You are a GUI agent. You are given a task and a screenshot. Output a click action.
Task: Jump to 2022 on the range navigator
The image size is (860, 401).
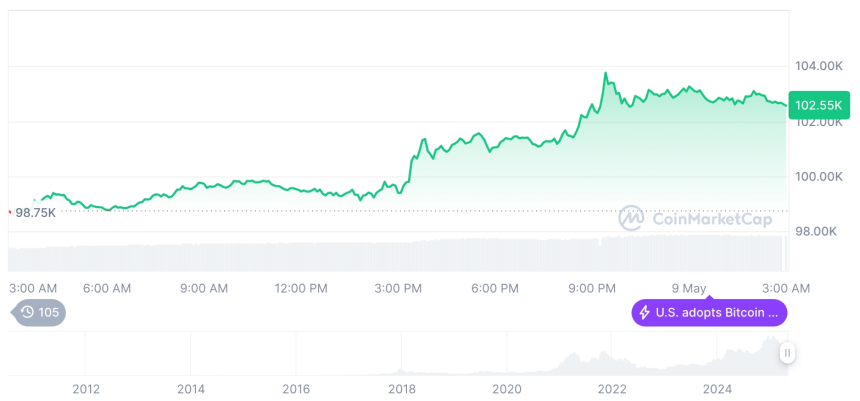pyautogui.click(x=612, y=389)
